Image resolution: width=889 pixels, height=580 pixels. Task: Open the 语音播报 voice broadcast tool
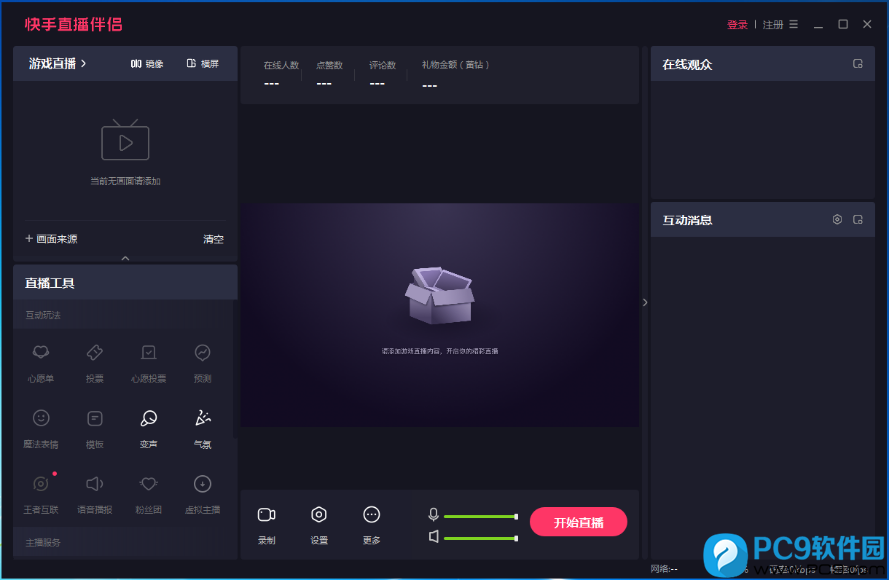coord(95,493)
